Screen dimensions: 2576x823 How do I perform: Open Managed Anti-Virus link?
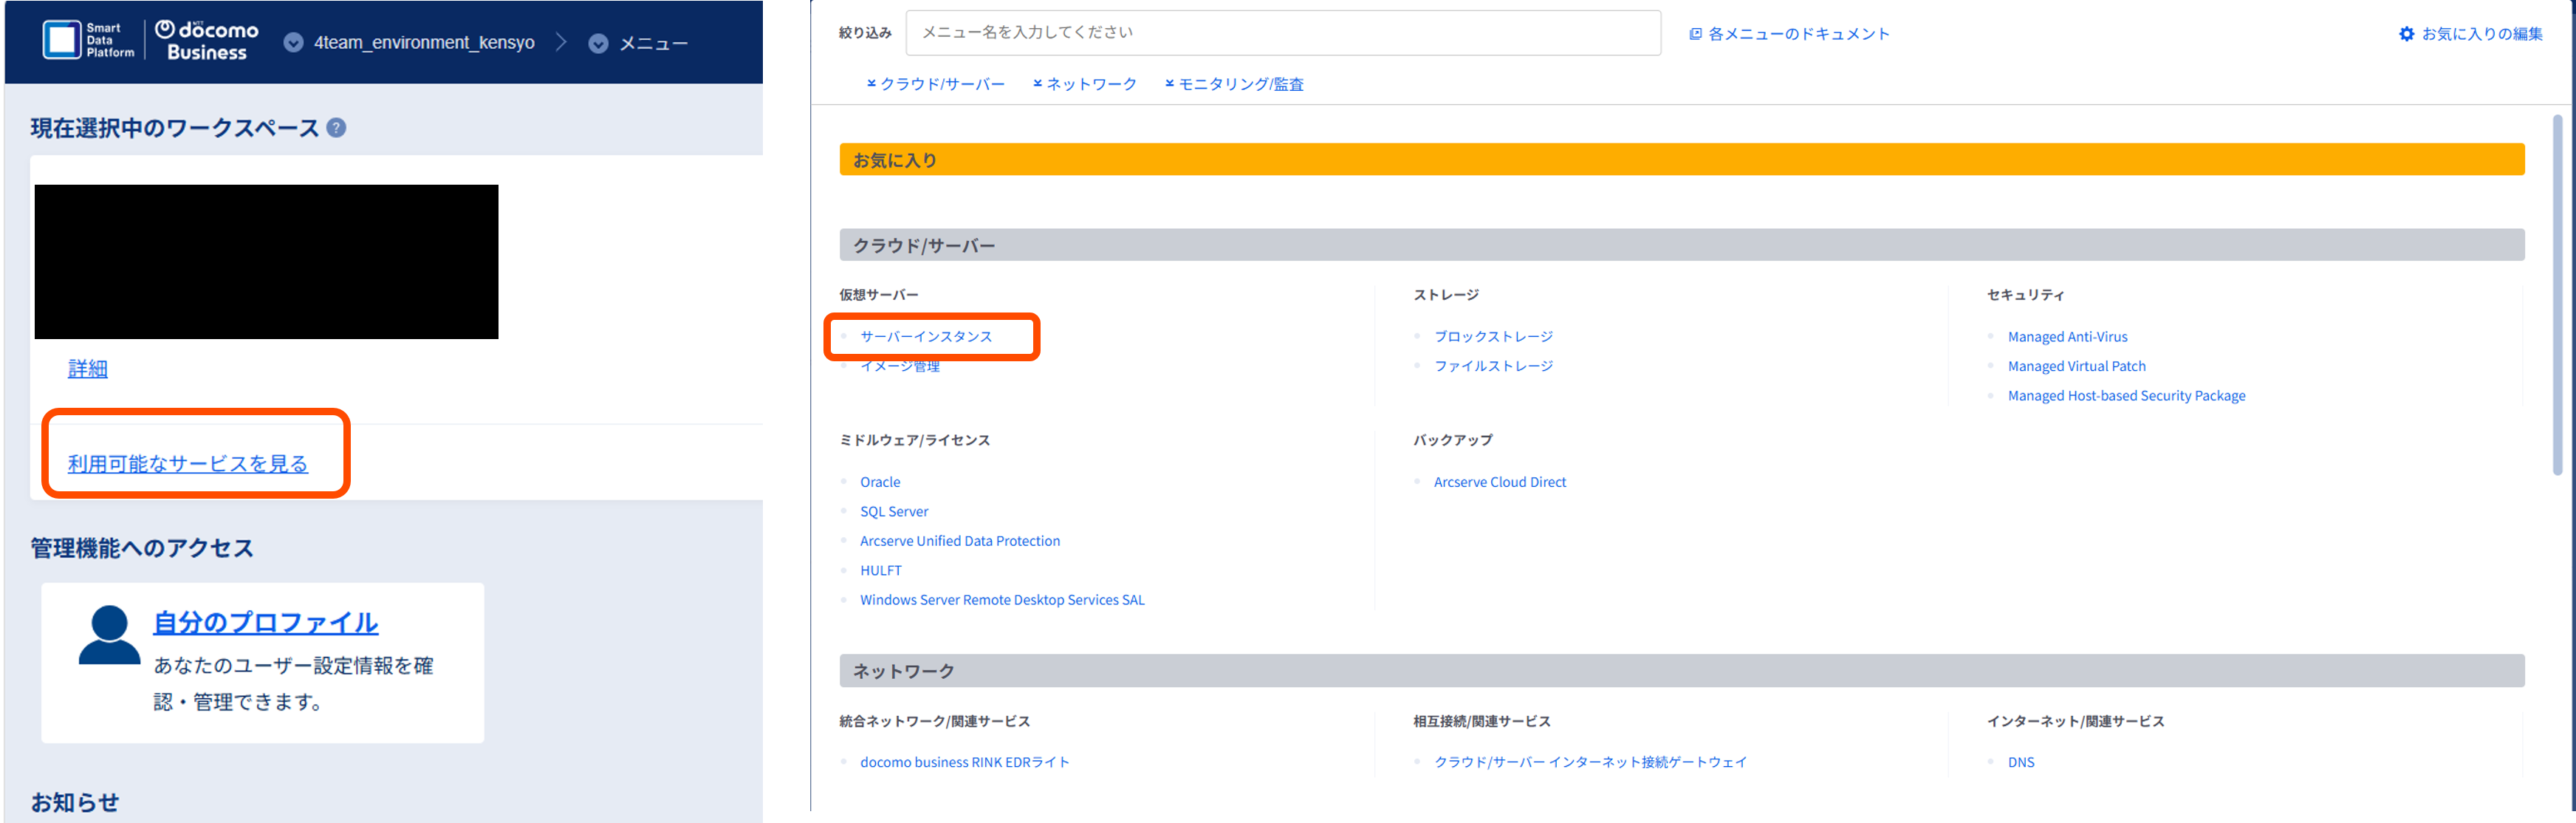(x=2067, y=337)
